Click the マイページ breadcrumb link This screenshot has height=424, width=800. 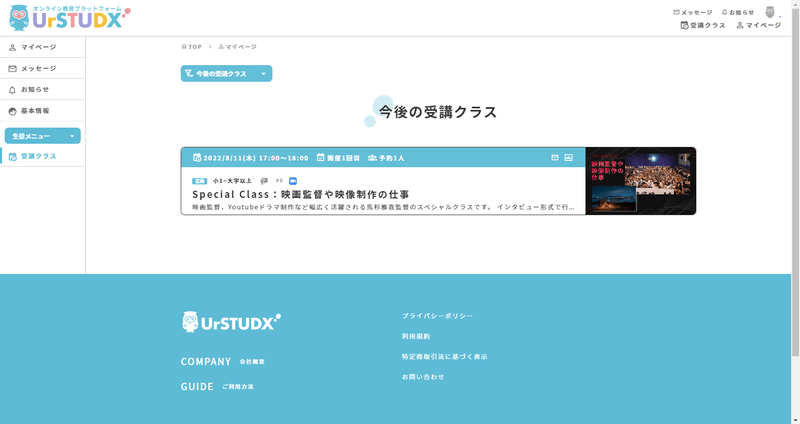(237, 46)
